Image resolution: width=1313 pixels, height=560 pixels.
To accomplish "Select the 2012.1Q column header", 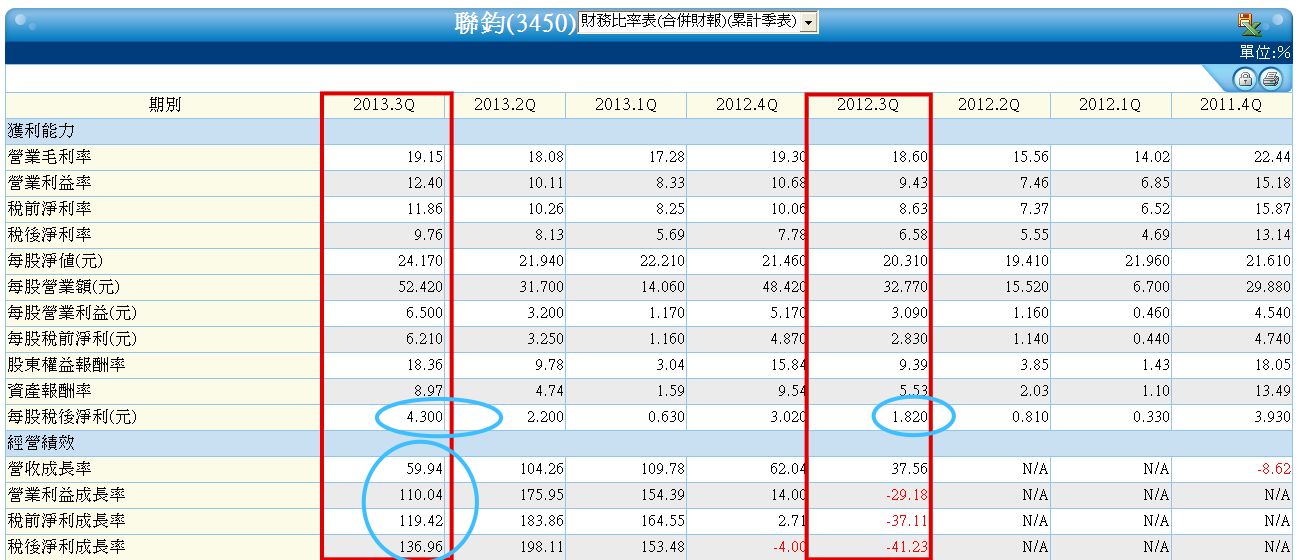I will (1109, 105).
